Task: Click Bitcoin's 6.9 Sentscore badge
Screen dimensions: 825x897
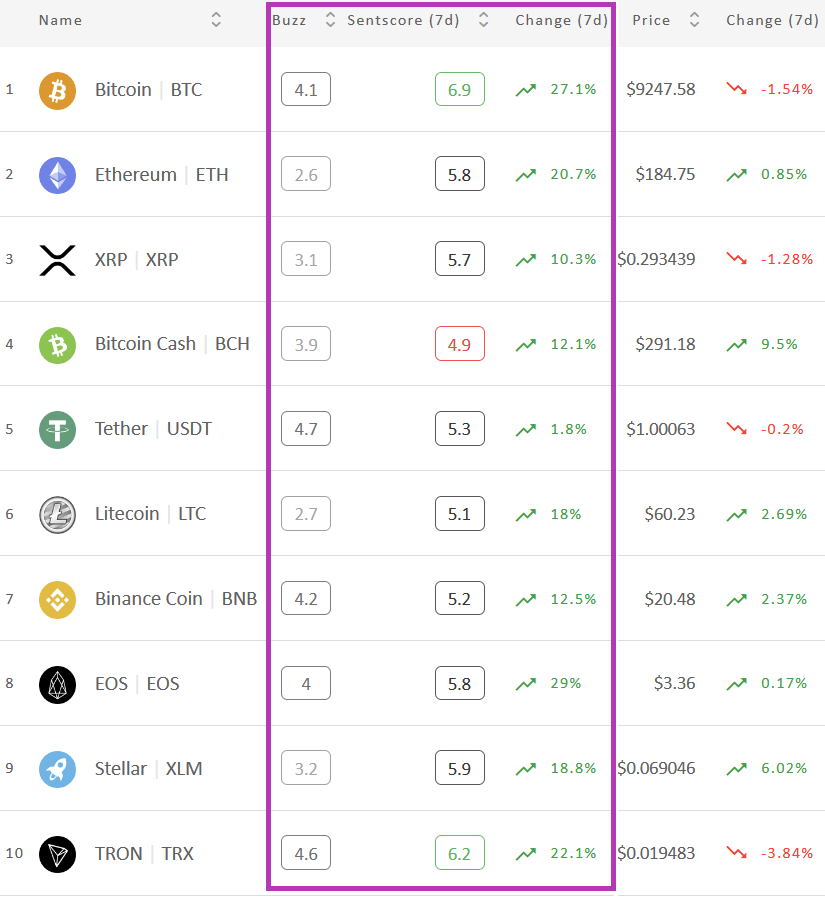Action: [x=459, y=89]
